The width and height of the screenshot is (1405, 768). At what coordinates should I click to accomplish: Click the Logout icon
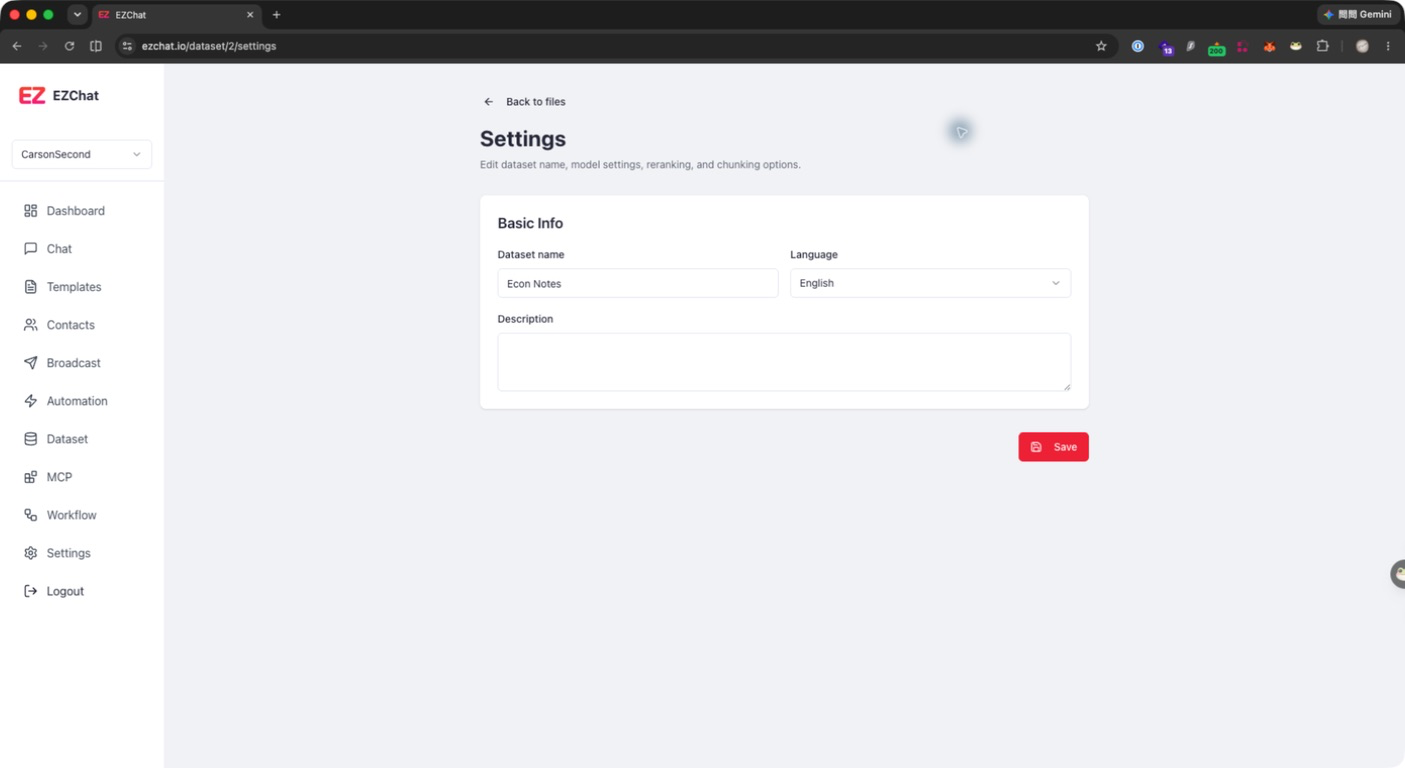30,591
